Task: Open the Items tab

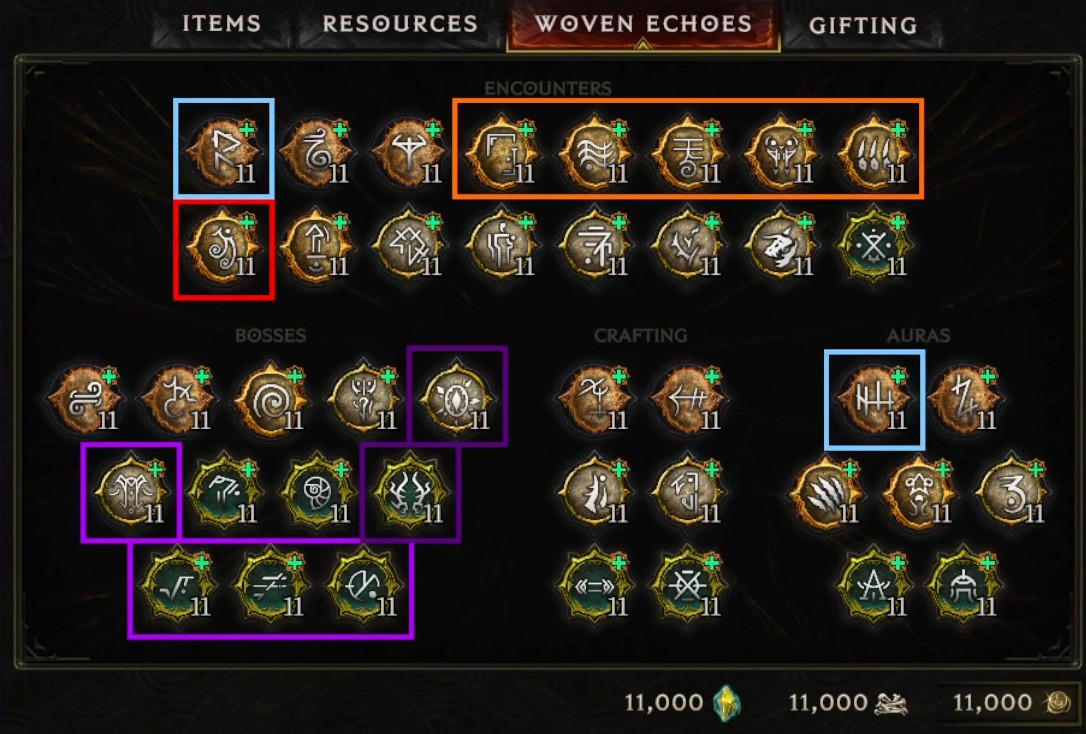Action: coord(221,24)
